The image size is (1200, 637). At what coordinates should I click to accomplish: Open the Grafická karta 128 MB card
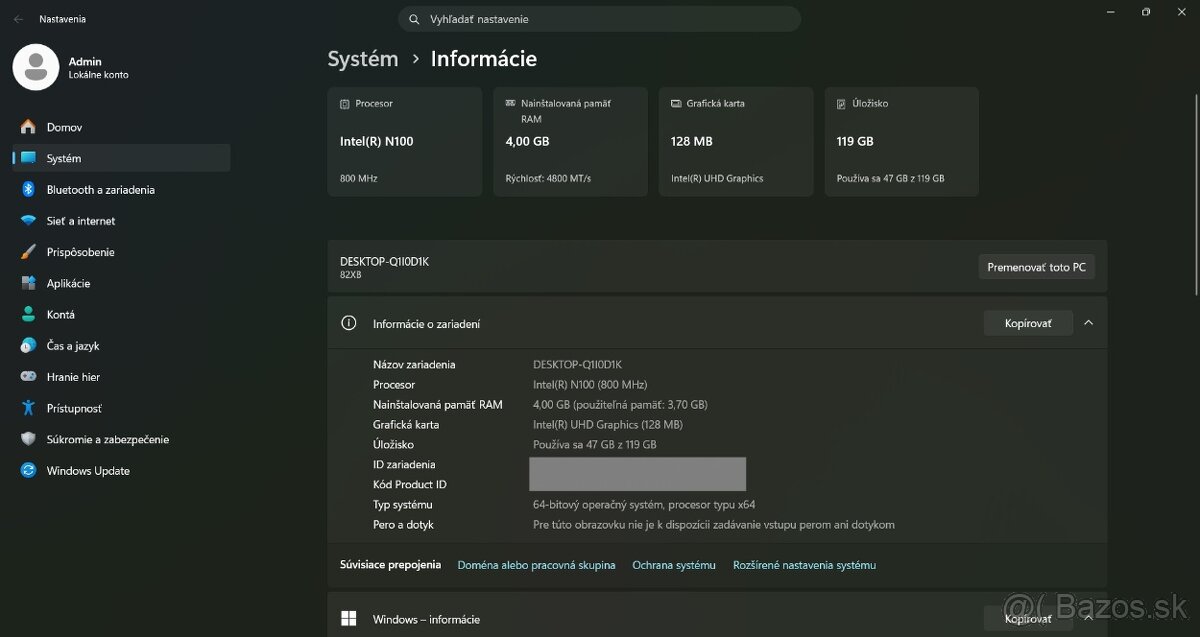736,141
